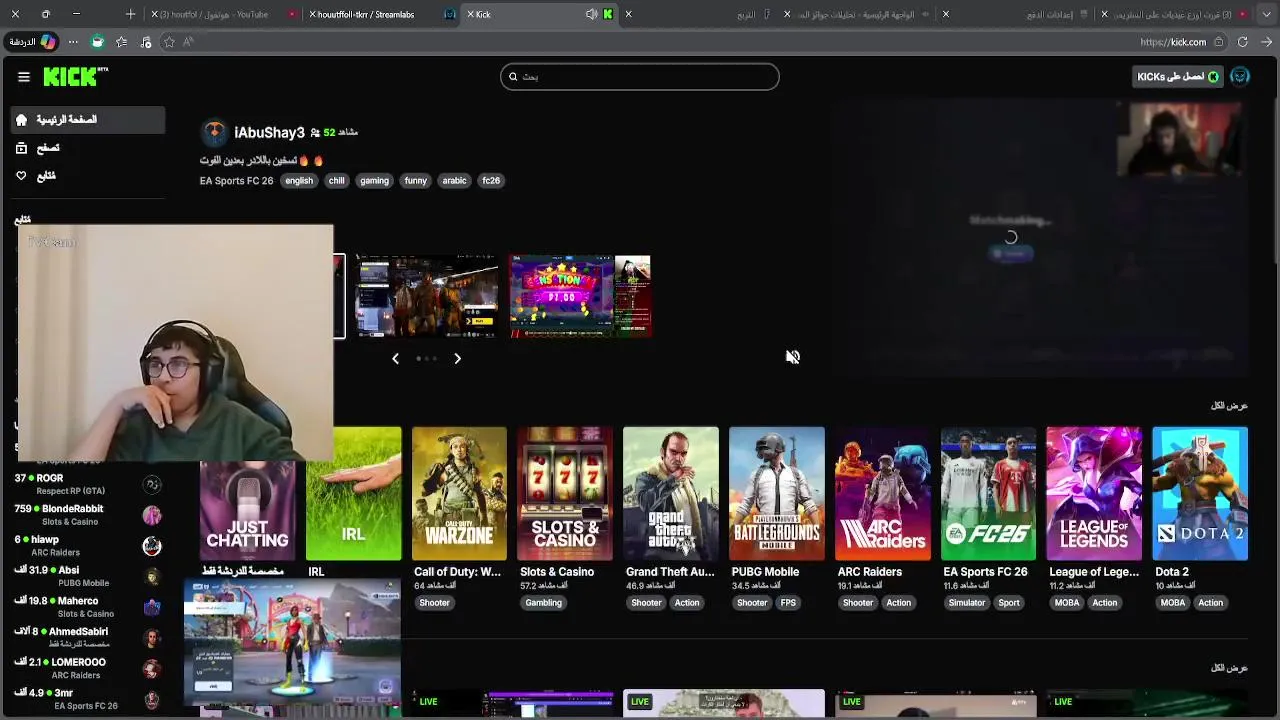Viewport: 1280px width, 720px height.
Task: Open the Kick hamburger menu
Action: pyautogui.click(x=24, y=77)
